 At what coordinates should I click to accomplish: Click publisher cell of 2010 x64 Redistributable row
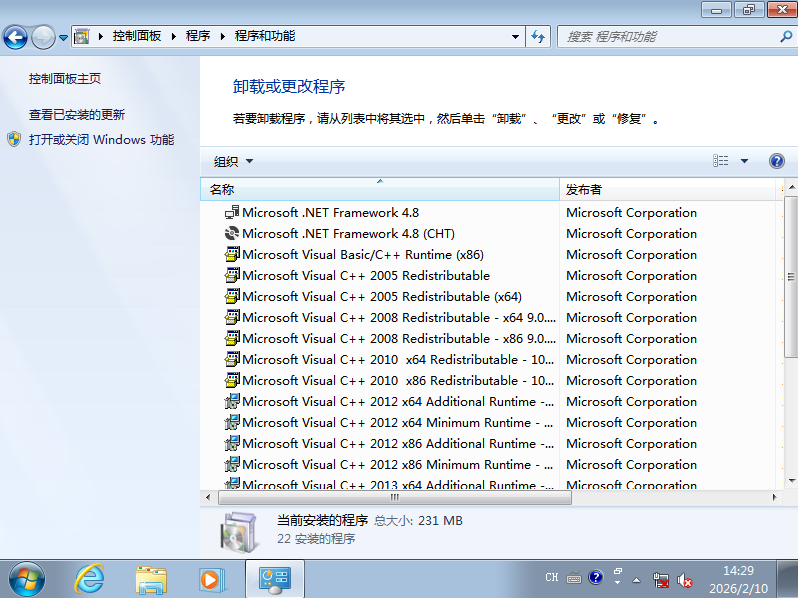click(x=632, y=360)
